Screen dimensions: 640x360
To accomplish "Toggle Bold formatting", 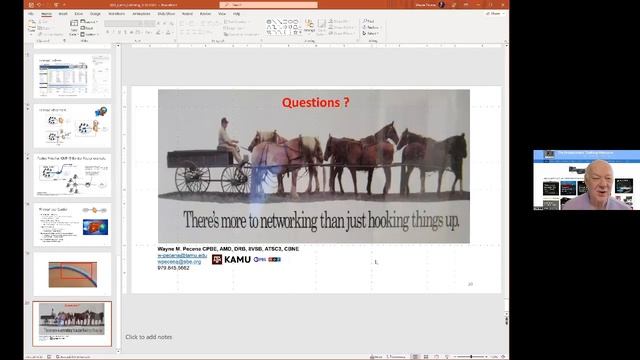I will [107, 32].
